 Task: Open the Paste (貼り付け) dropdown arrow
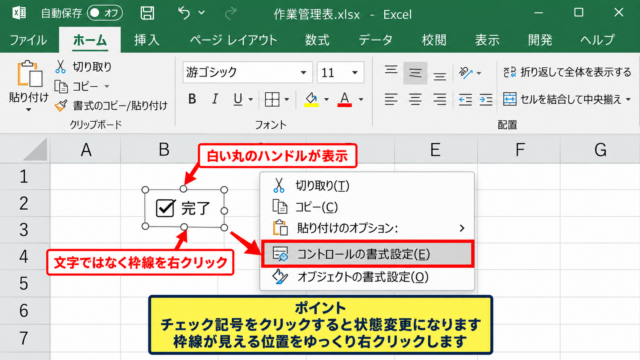click(x=29, y=109)
